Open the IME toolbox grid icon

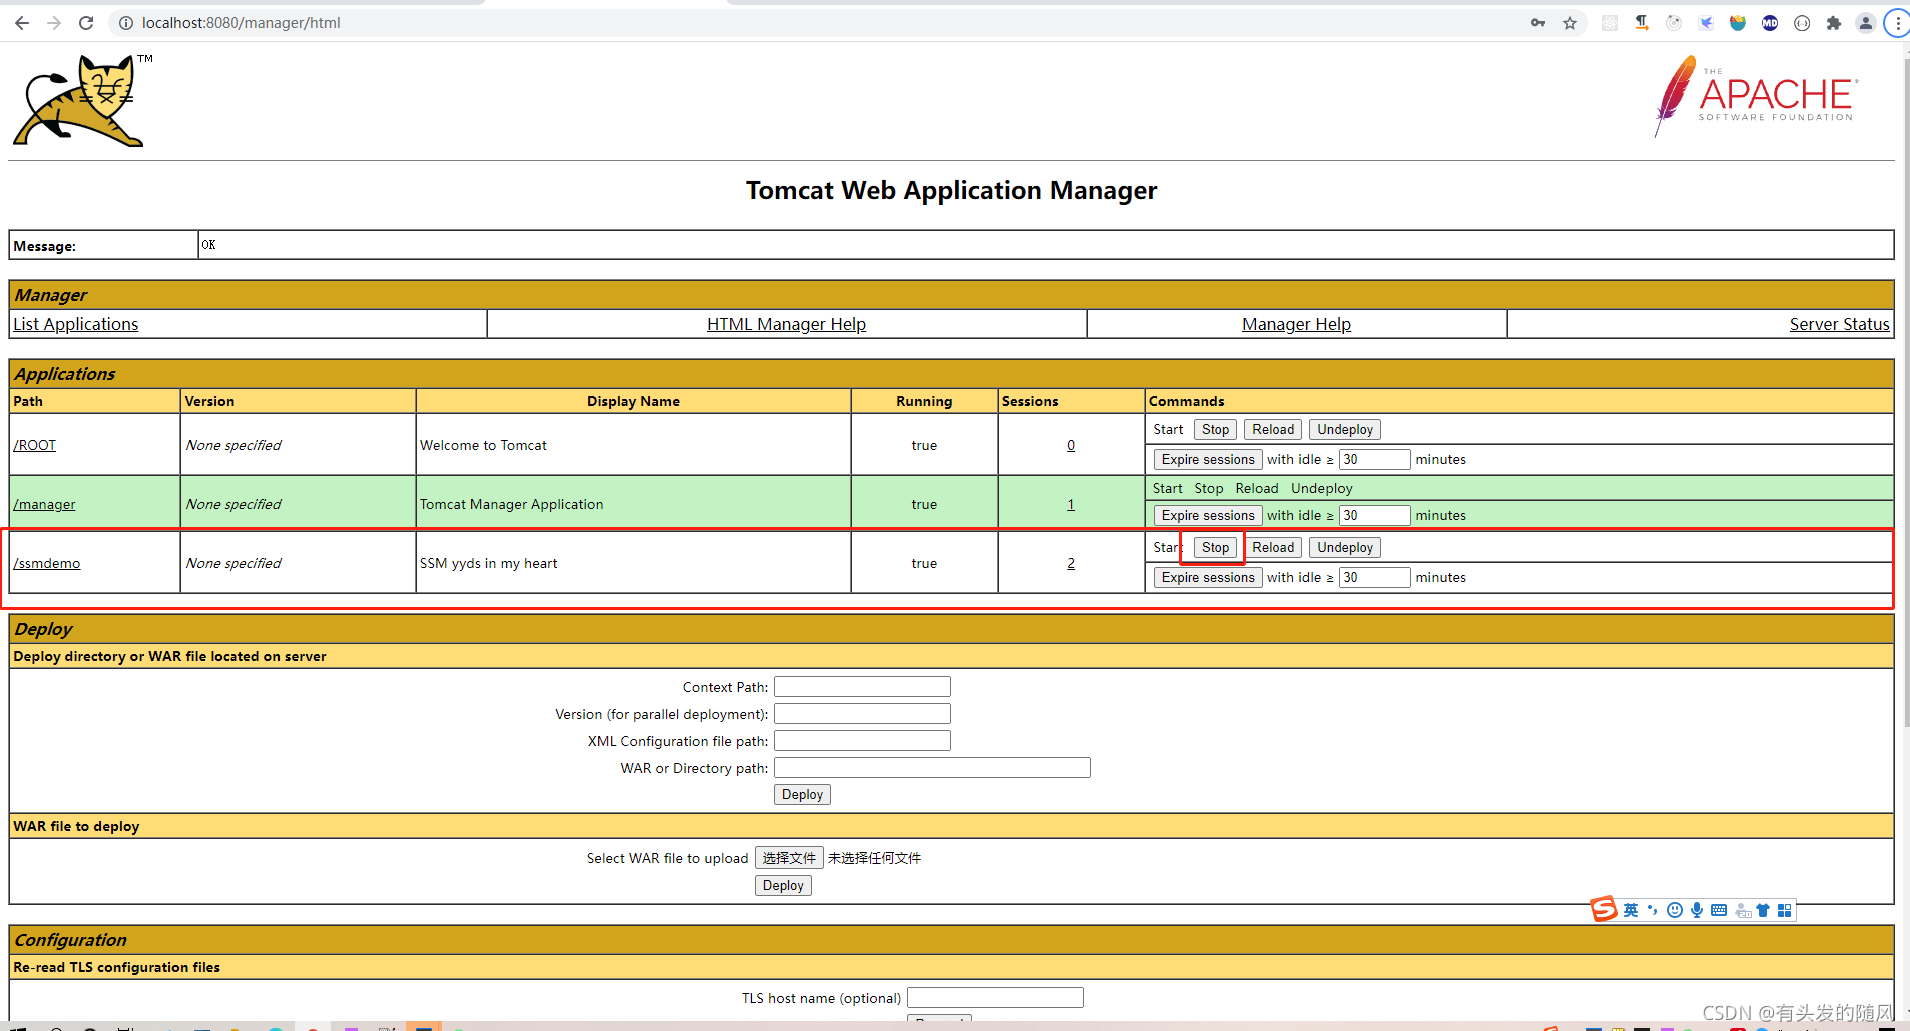click(x=1785, y=910)
